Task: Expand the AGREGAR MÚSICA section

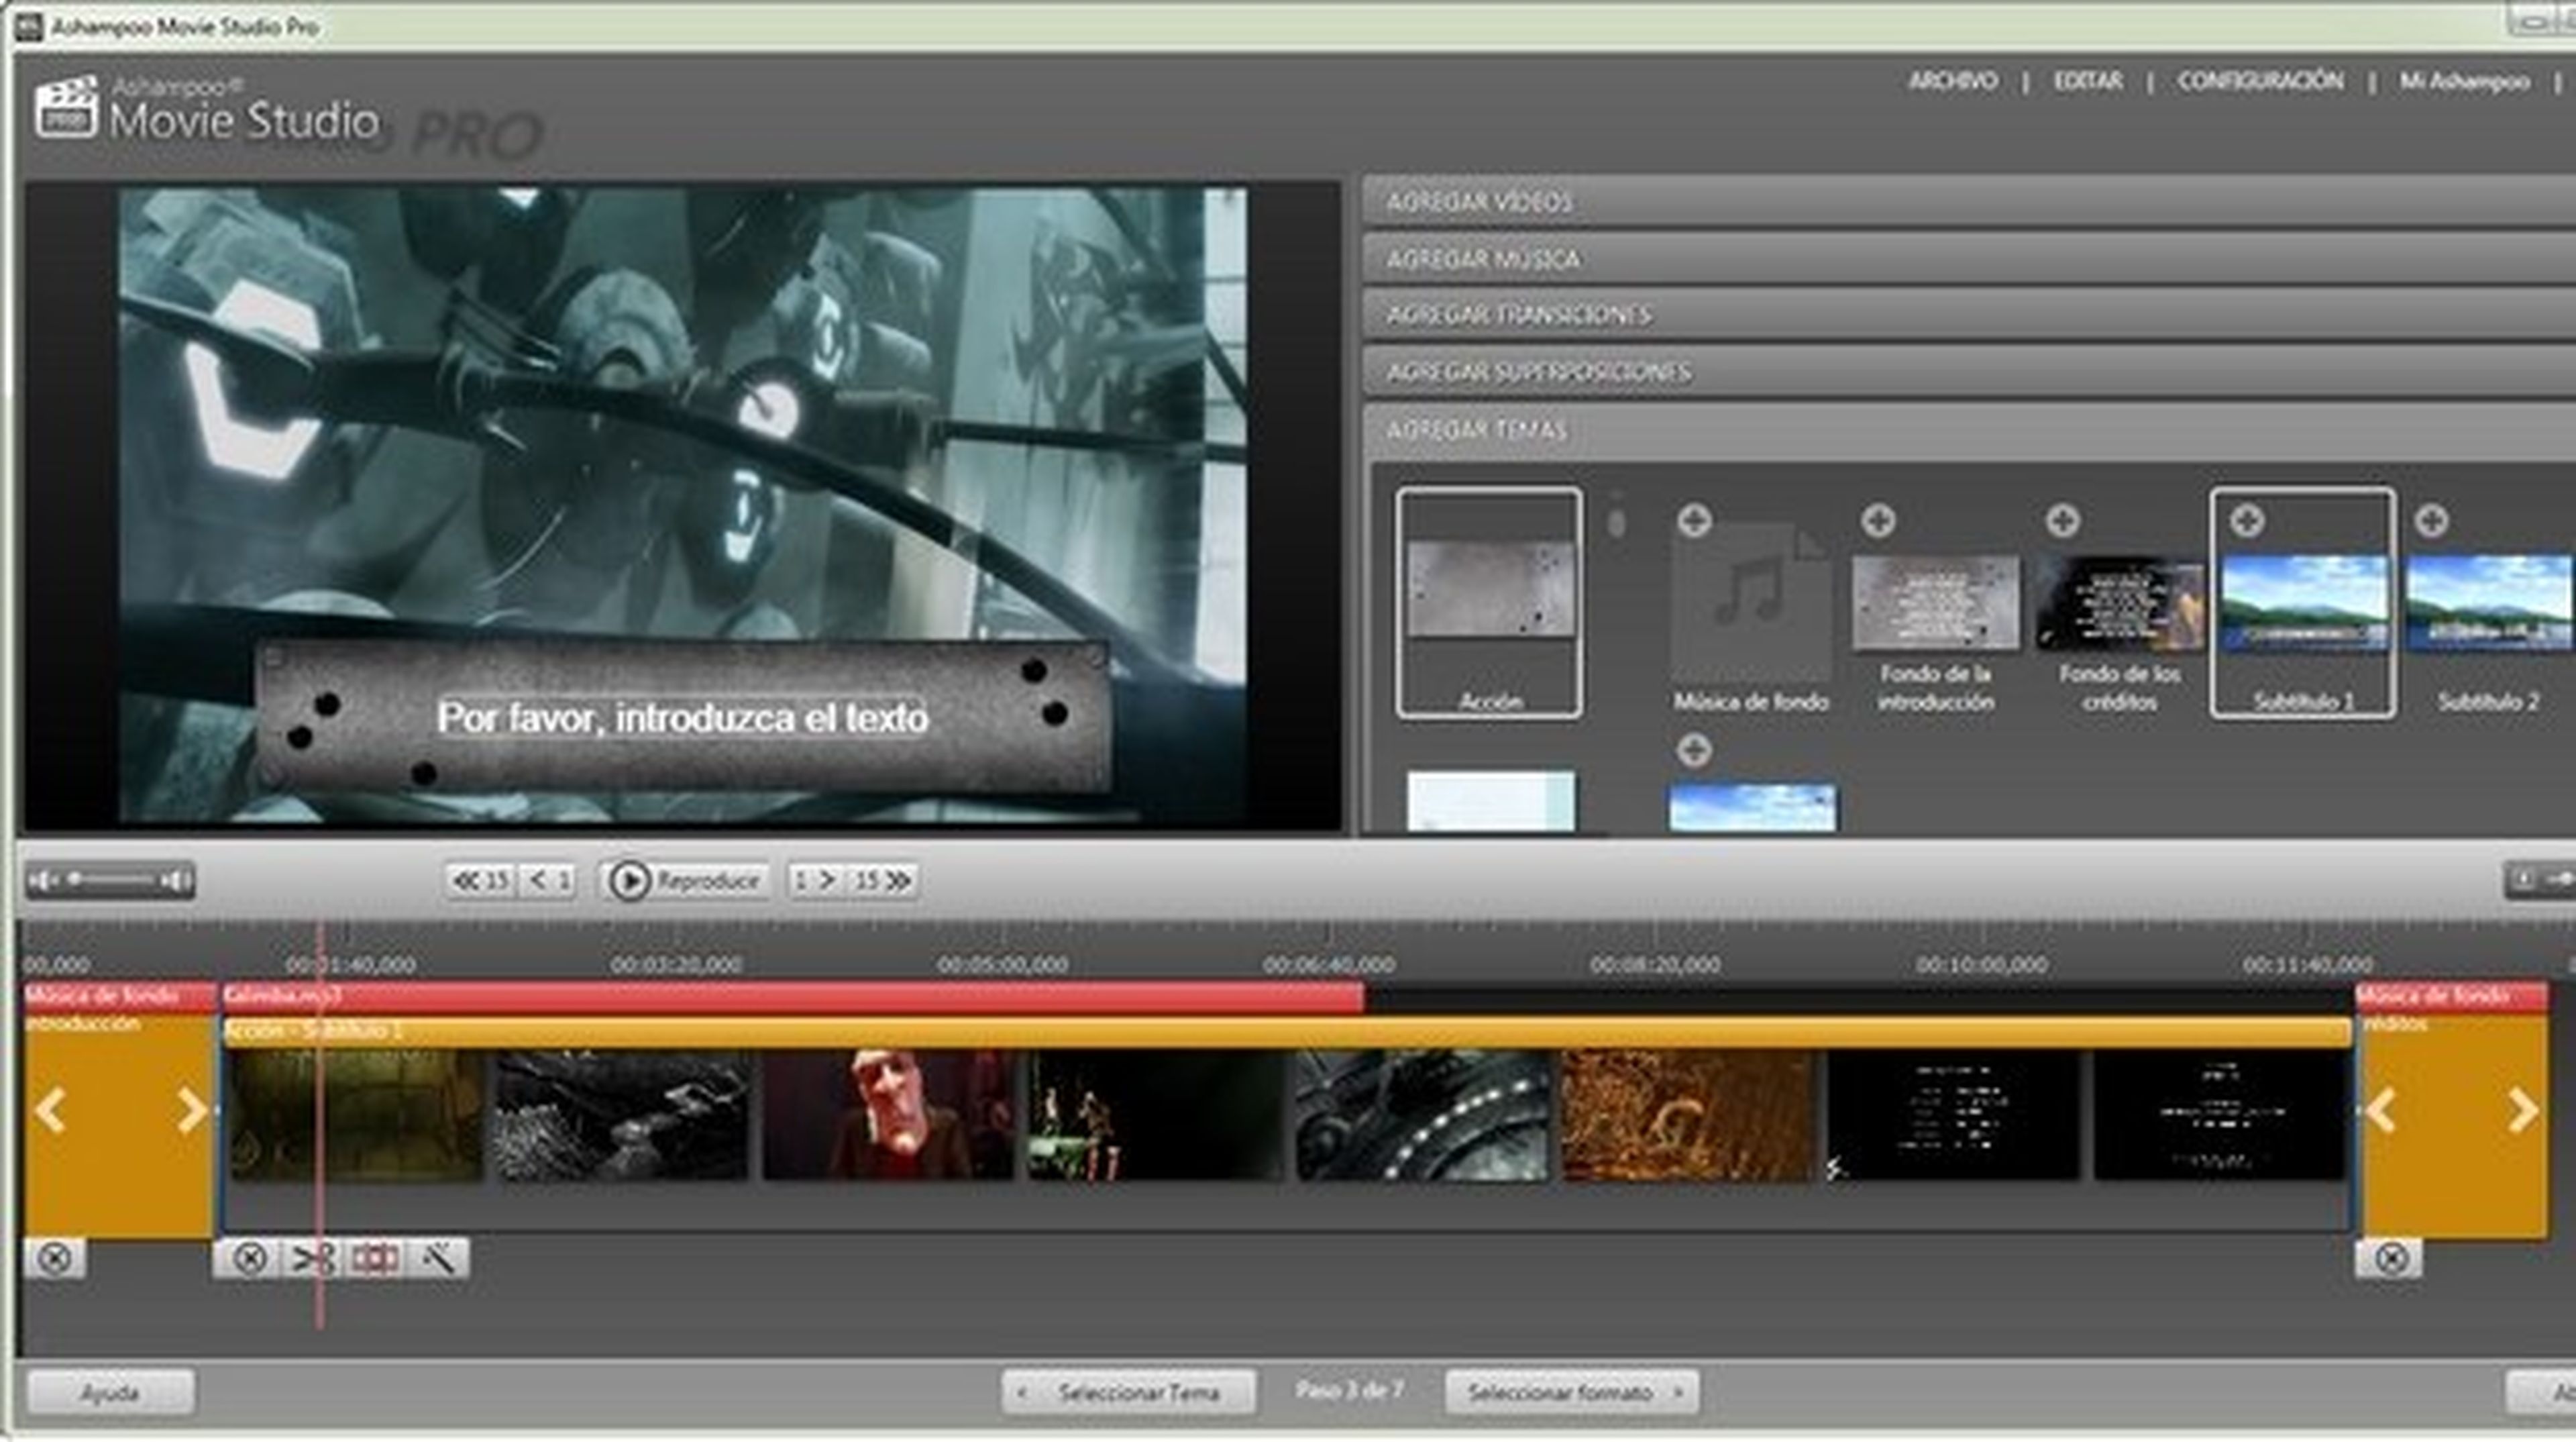Action: pyautogui.click(x=1969, y=259)
